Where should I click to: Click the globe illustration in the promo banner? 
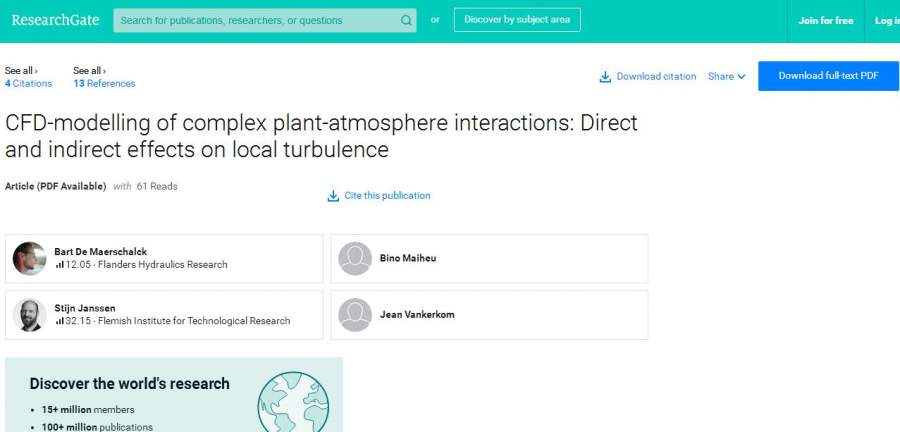(293, 400)
